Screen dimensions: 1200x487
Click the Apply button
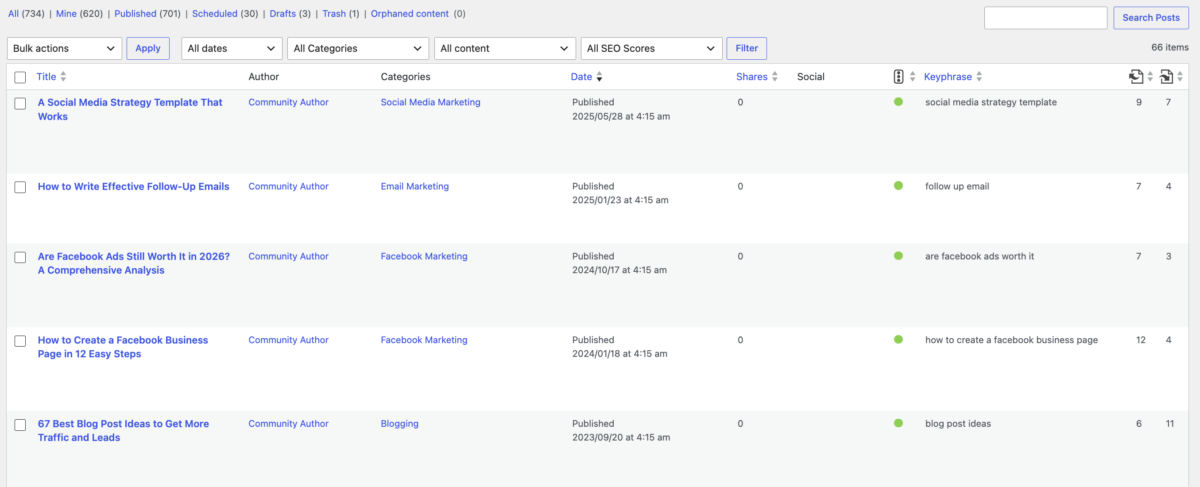pyautogui.click(x=148, y=48)
